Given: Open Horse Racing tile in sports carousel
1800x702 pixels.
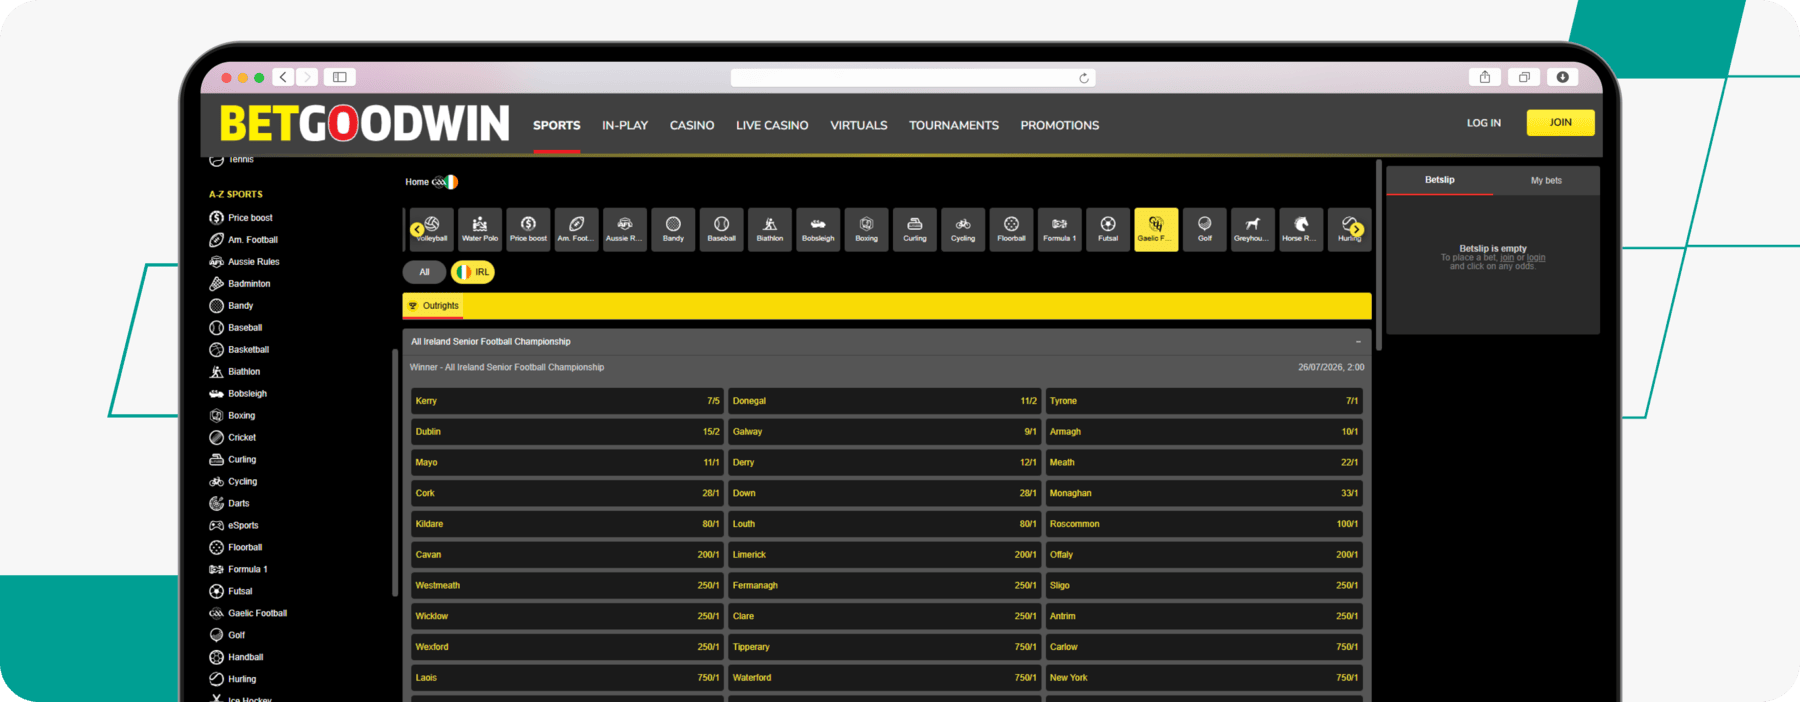Looking at the screenshot, I should pos(1301,229).
